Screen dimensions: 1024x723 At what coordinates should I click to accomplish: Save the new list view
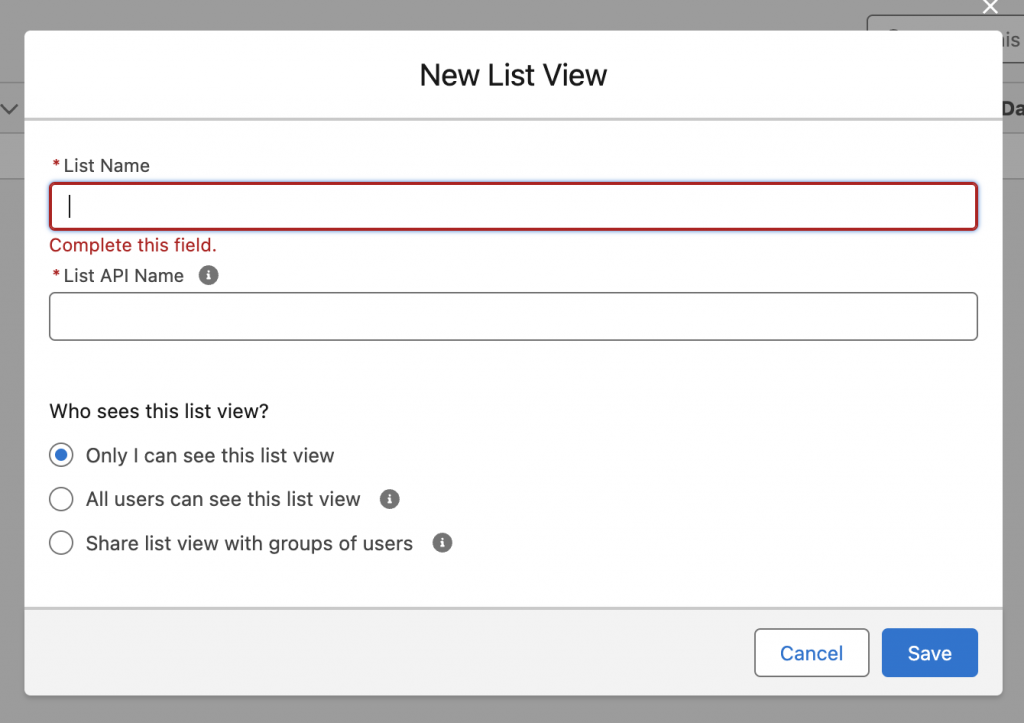(929, 653)
